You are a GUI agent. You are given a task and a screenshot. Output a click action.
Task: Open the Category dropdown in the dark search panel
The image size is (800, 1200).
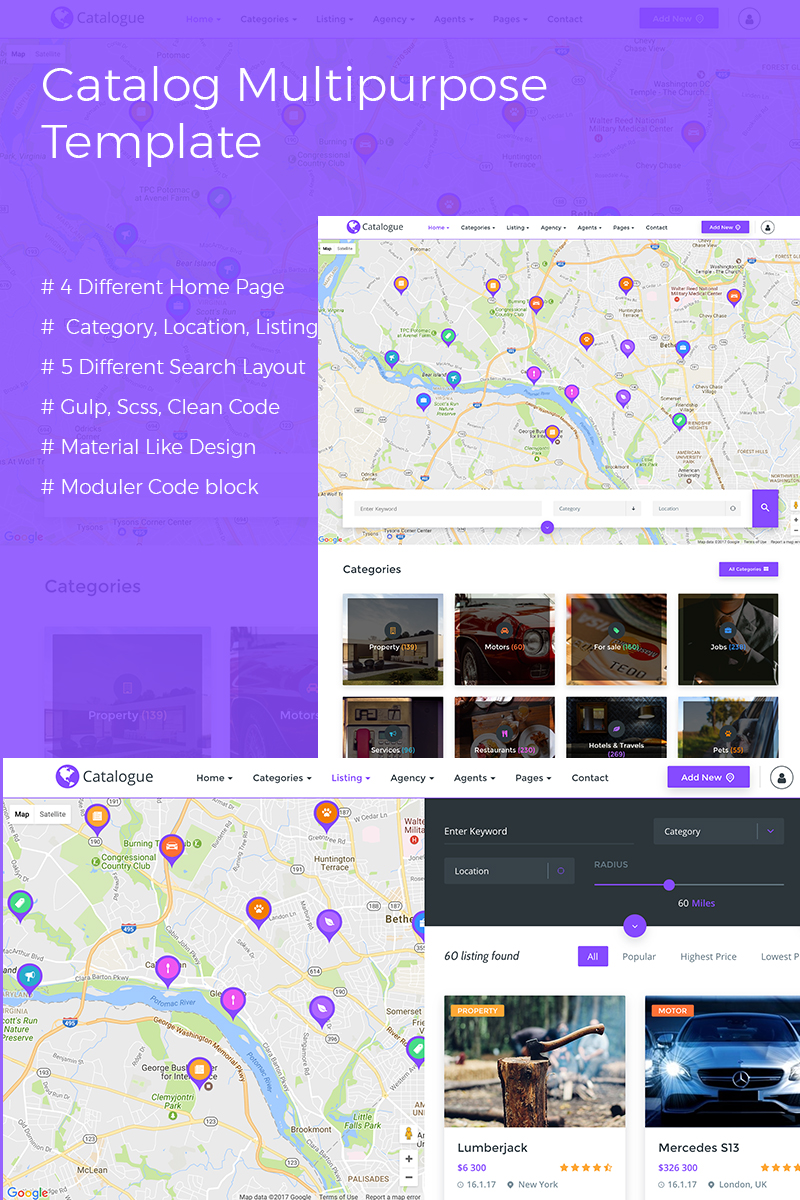718,831
